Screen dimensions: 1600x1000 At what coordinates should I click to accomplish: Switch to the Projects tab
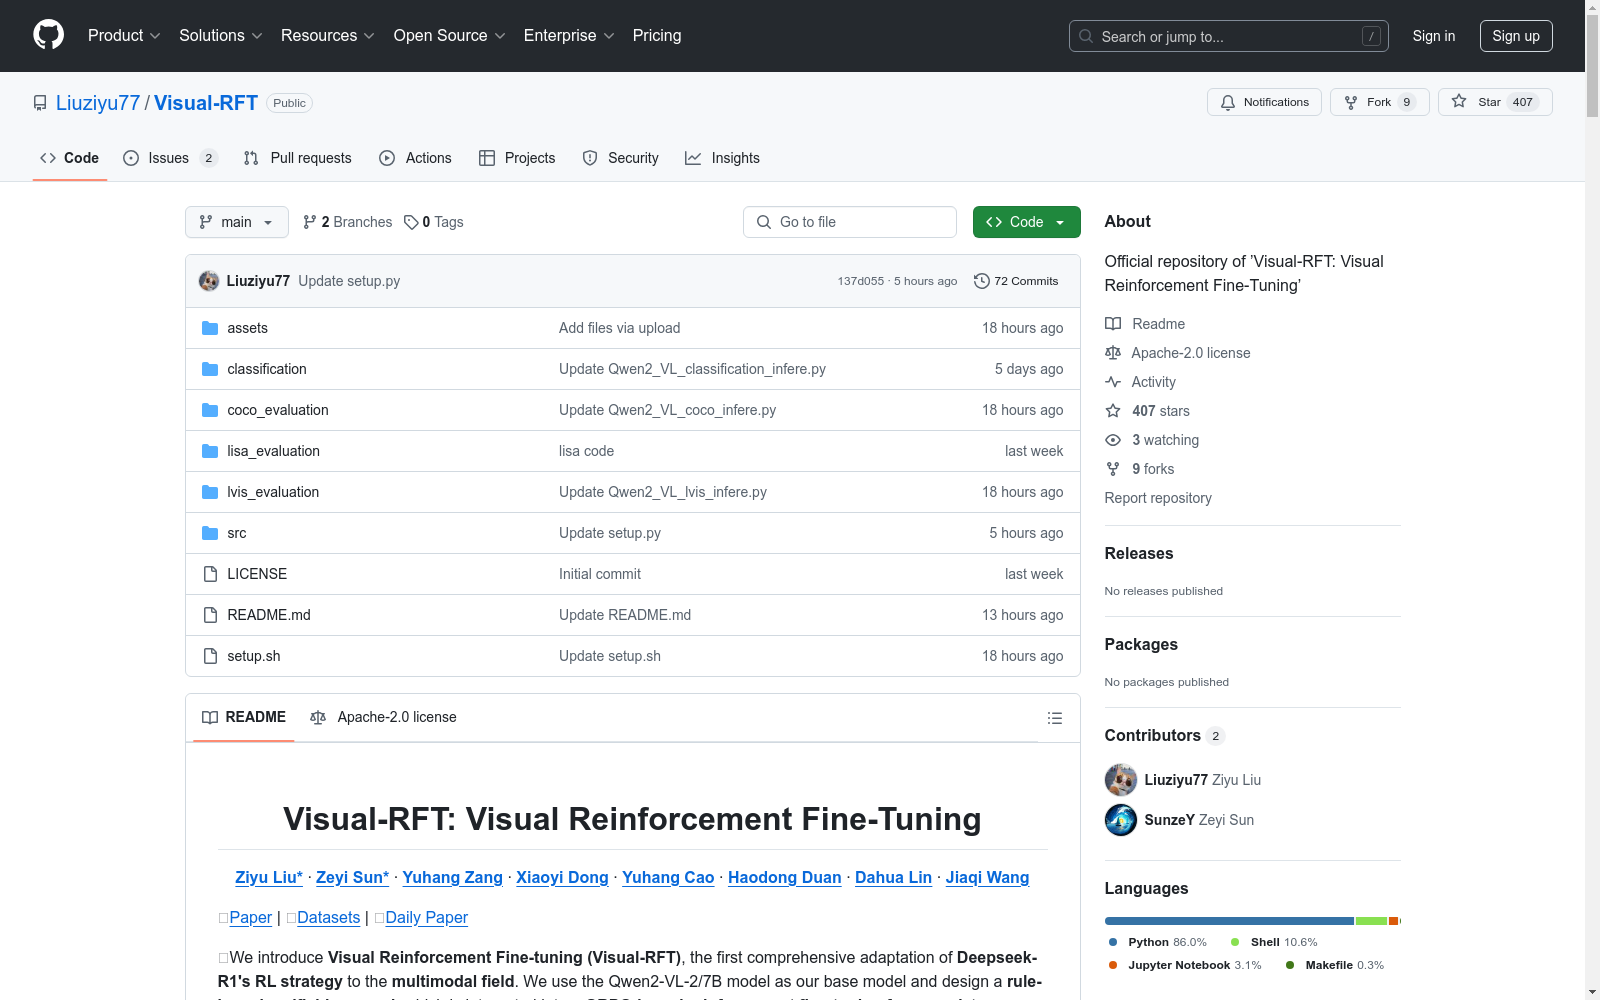click(517, 158)
